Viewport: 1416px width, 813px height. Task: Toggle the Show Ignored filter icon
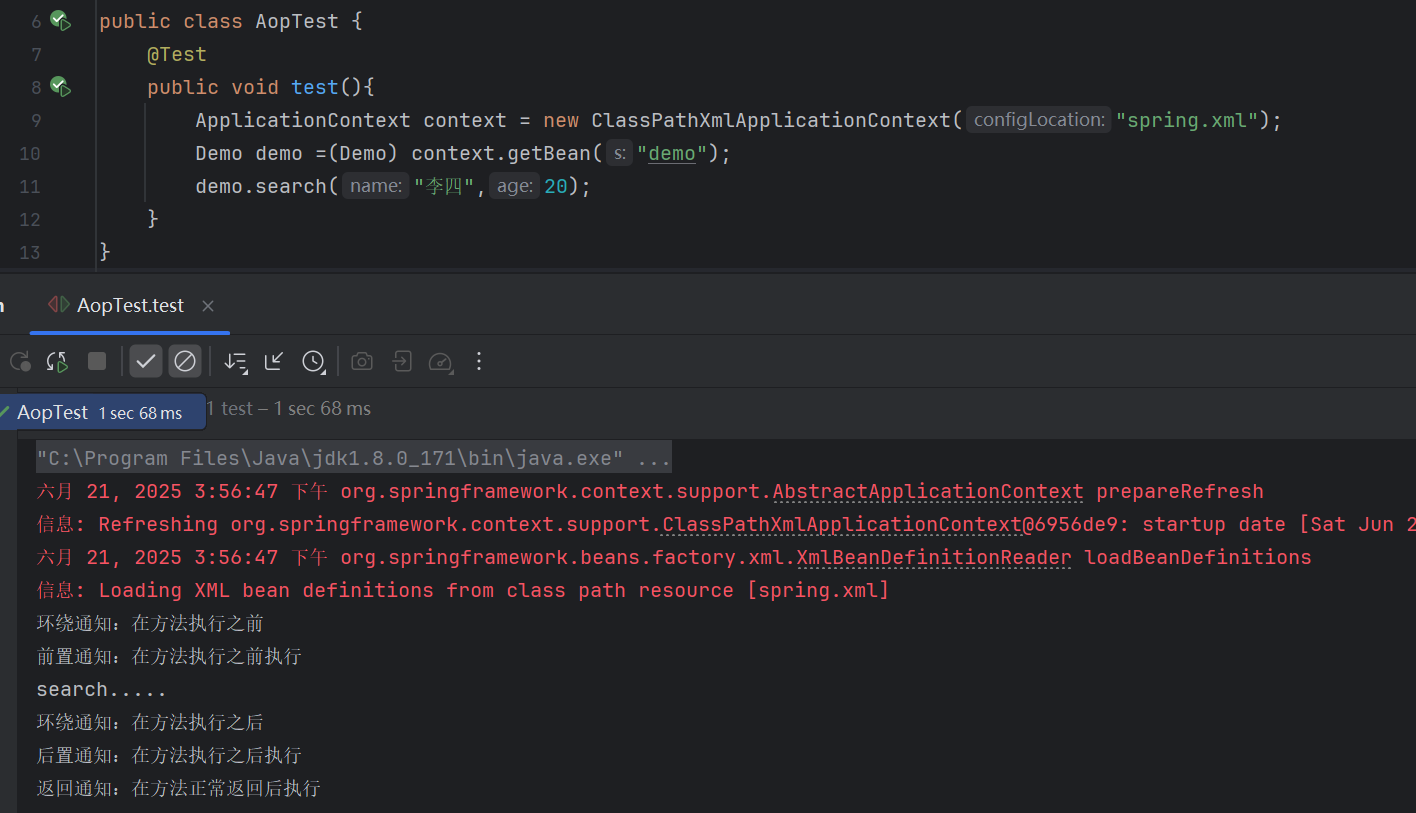coord(184,361)
